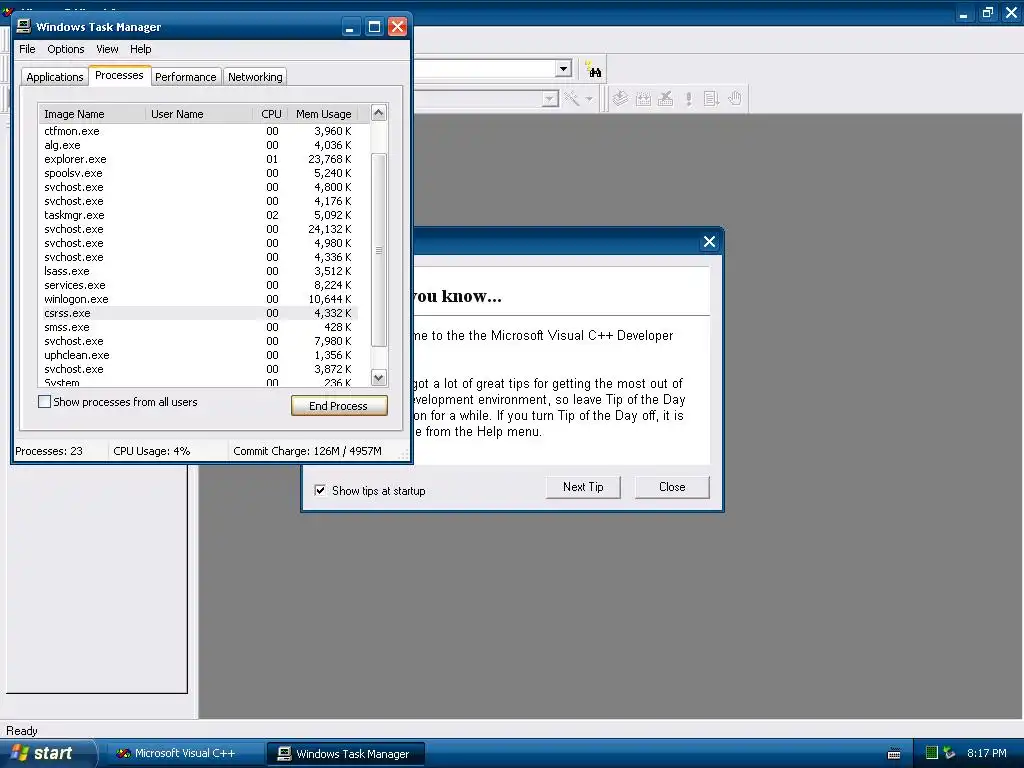The height and width of the screenshot is (768, 1024).
Task: Click the Build icon in the build toolbar
Action: [643, 99]
